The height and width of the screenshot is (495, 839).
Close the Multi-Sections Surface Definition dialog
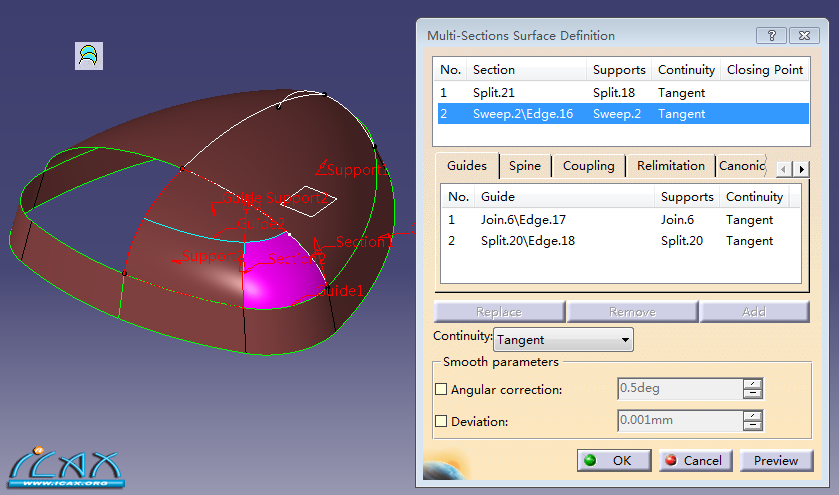(803, 35)
